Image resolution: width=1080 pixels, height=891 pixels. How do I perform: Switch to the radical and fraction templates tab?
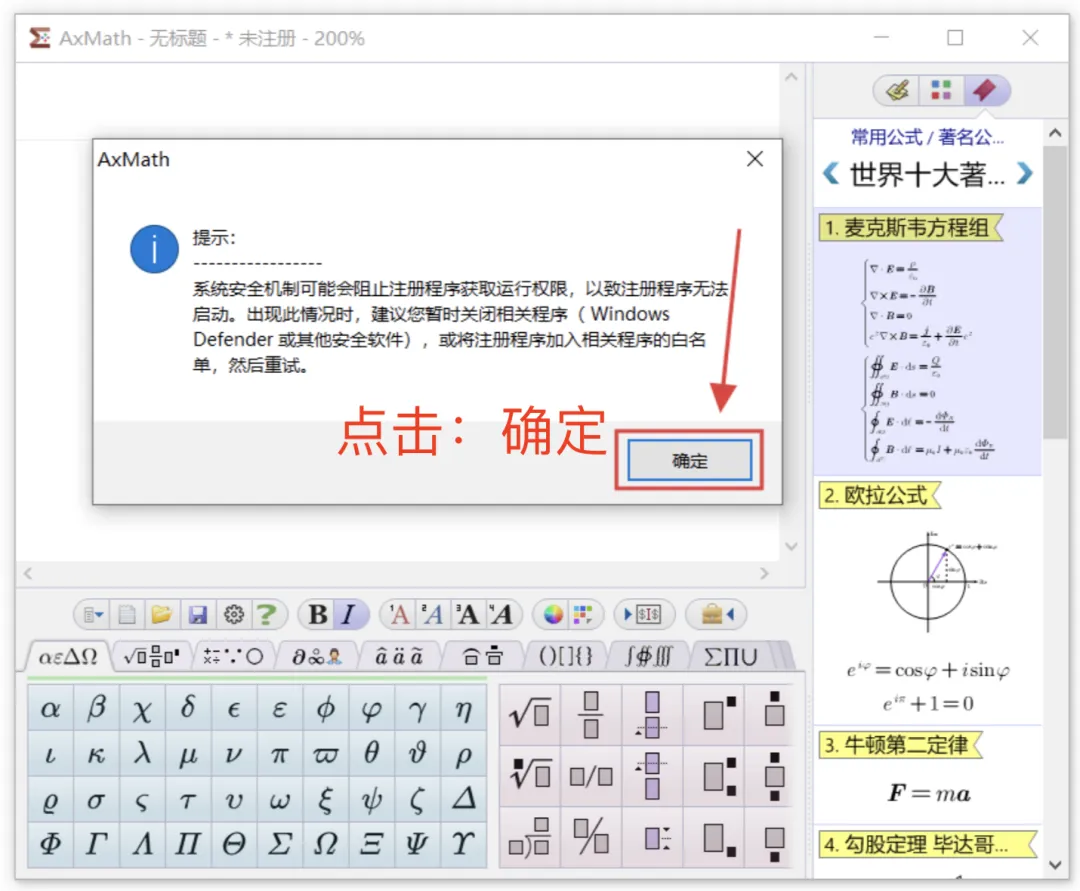152,657
